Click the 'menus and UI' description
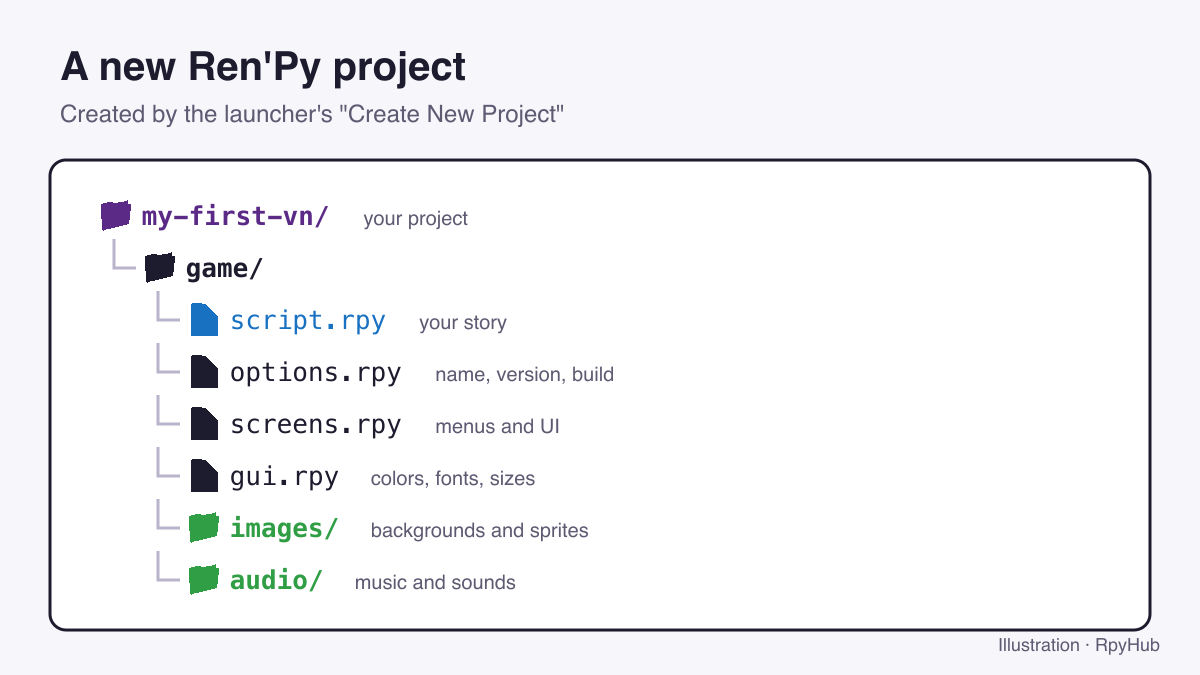This screenshot has height=675, width=1200. (497, 426)
